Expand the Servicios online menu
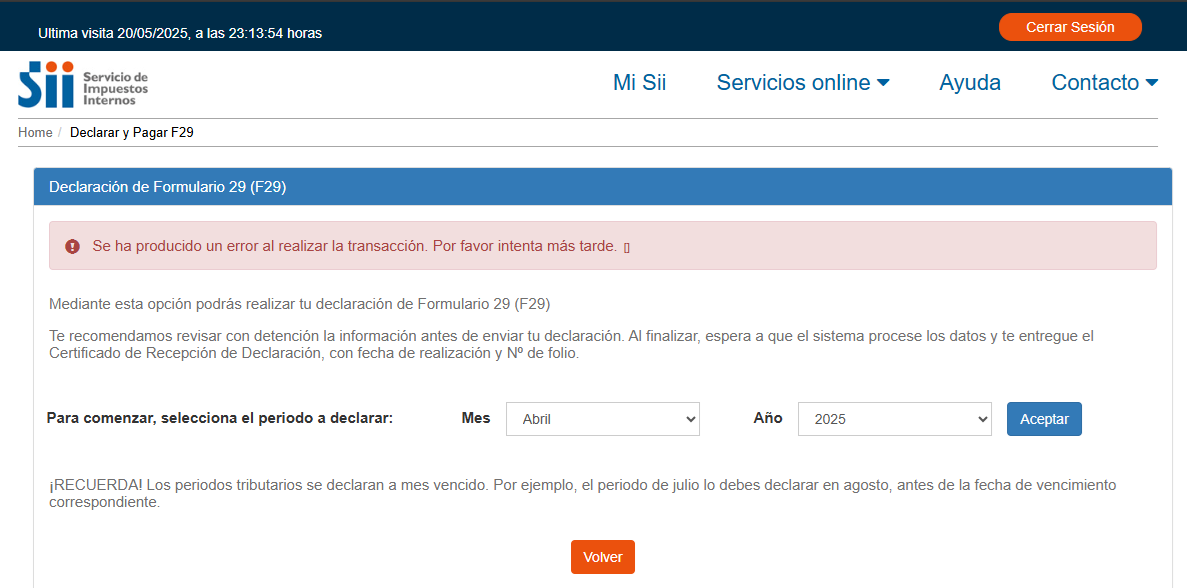The width and height of the screenshot is (1187, 588). 802,82
